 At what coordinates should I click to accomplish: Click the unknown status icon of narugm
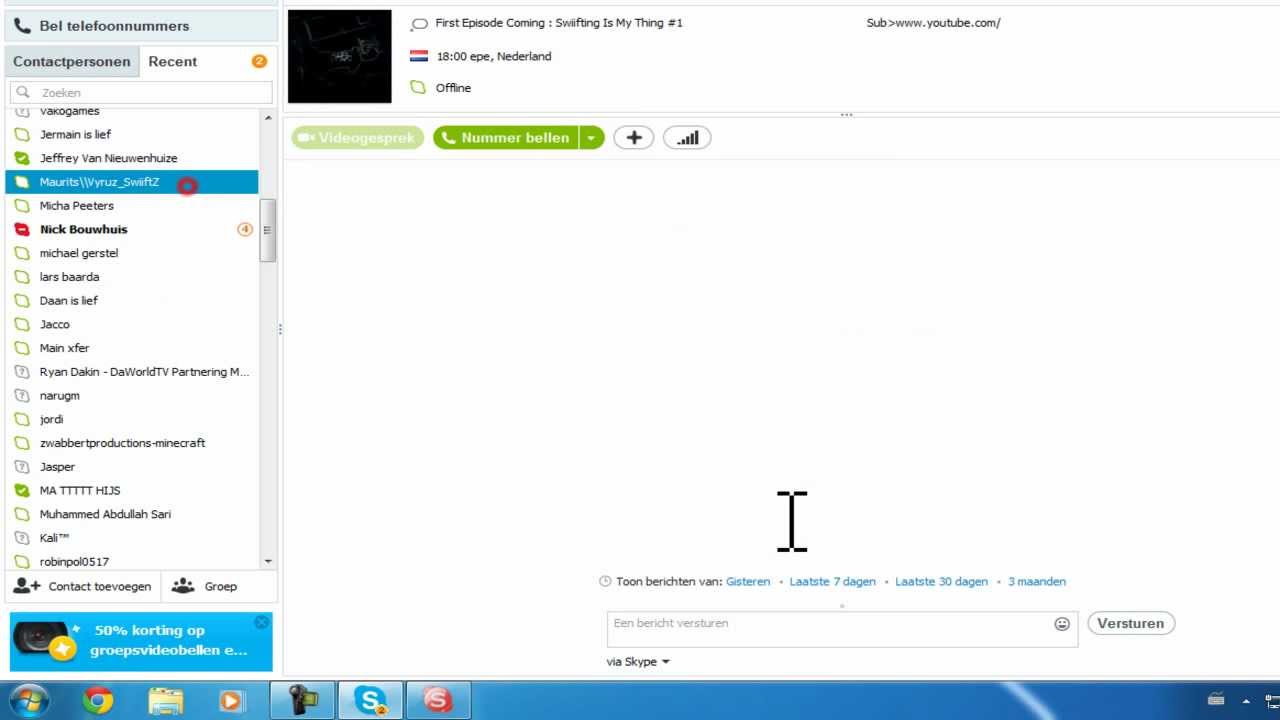pos(22,396)
